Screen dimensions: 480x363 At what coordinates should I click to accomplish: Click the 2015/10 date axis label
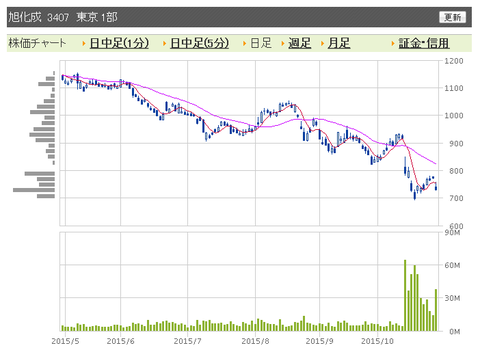(377, 341)
